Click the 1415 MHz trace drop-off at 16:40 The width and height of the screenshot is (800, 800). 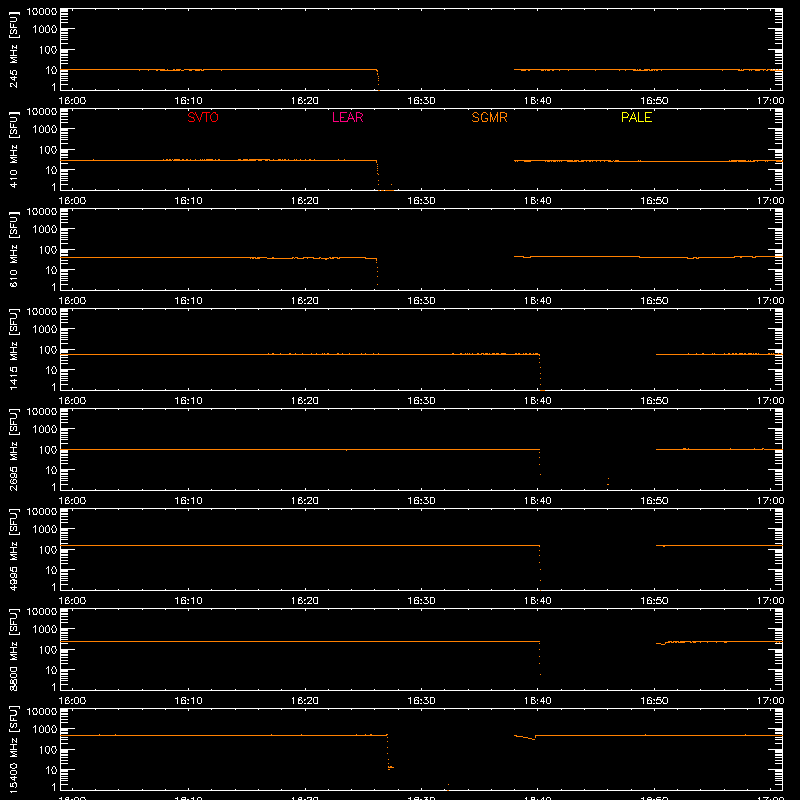point(541,372)
